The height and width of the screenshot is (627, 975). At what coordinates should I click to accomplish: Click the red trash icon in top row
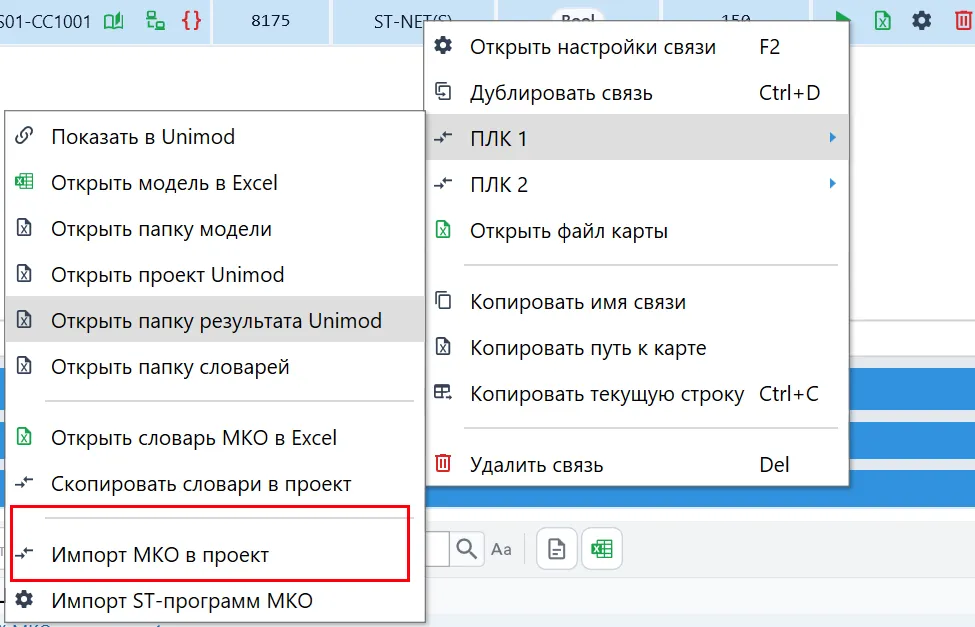point(963,21)
